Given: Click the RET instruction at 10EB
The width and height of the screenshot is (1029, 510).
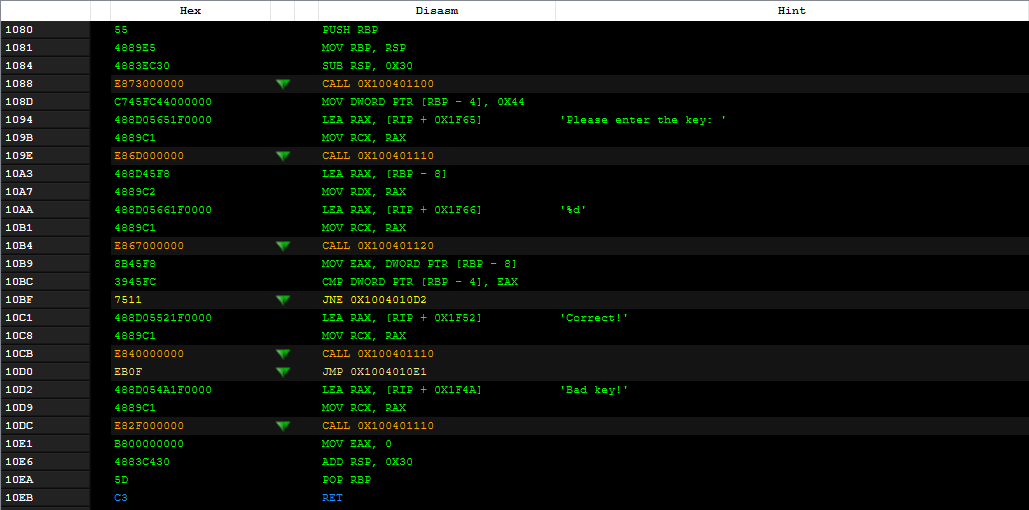Looking at the screenshot, I should pos(332,498).
